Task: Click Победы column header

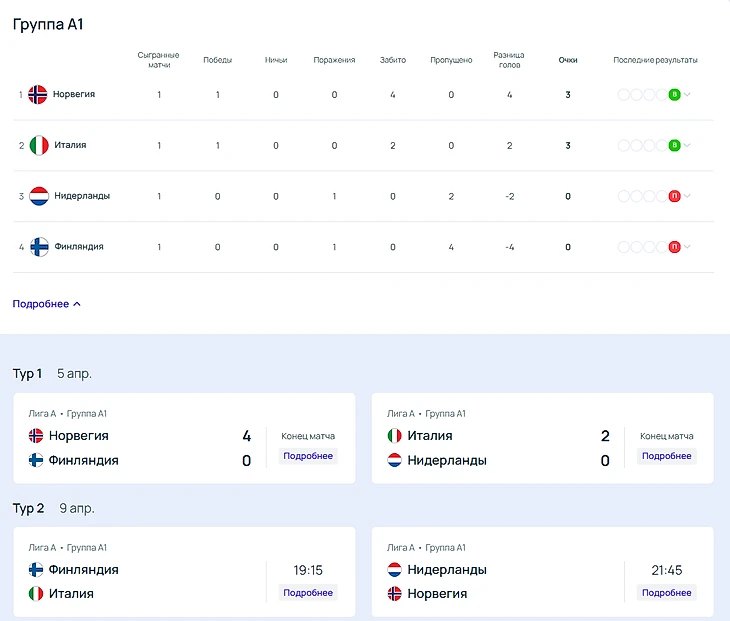Action: point(217,60)
